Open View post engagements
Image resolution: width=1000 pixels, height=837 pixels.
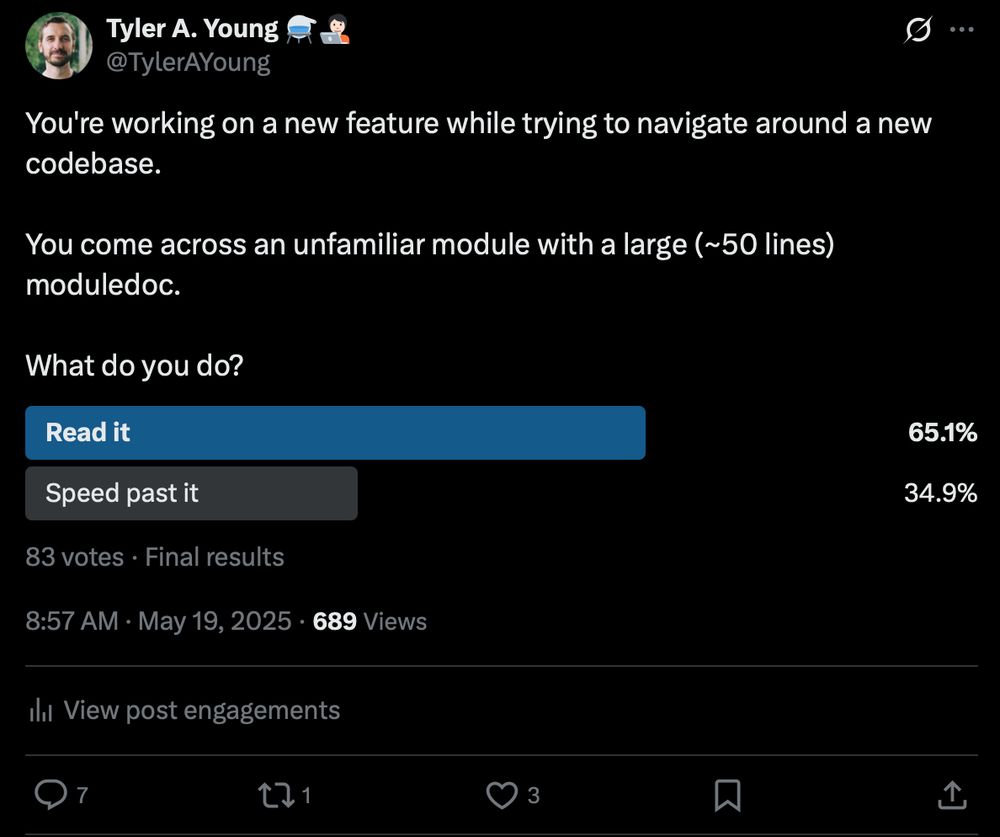tap(201, 710)
